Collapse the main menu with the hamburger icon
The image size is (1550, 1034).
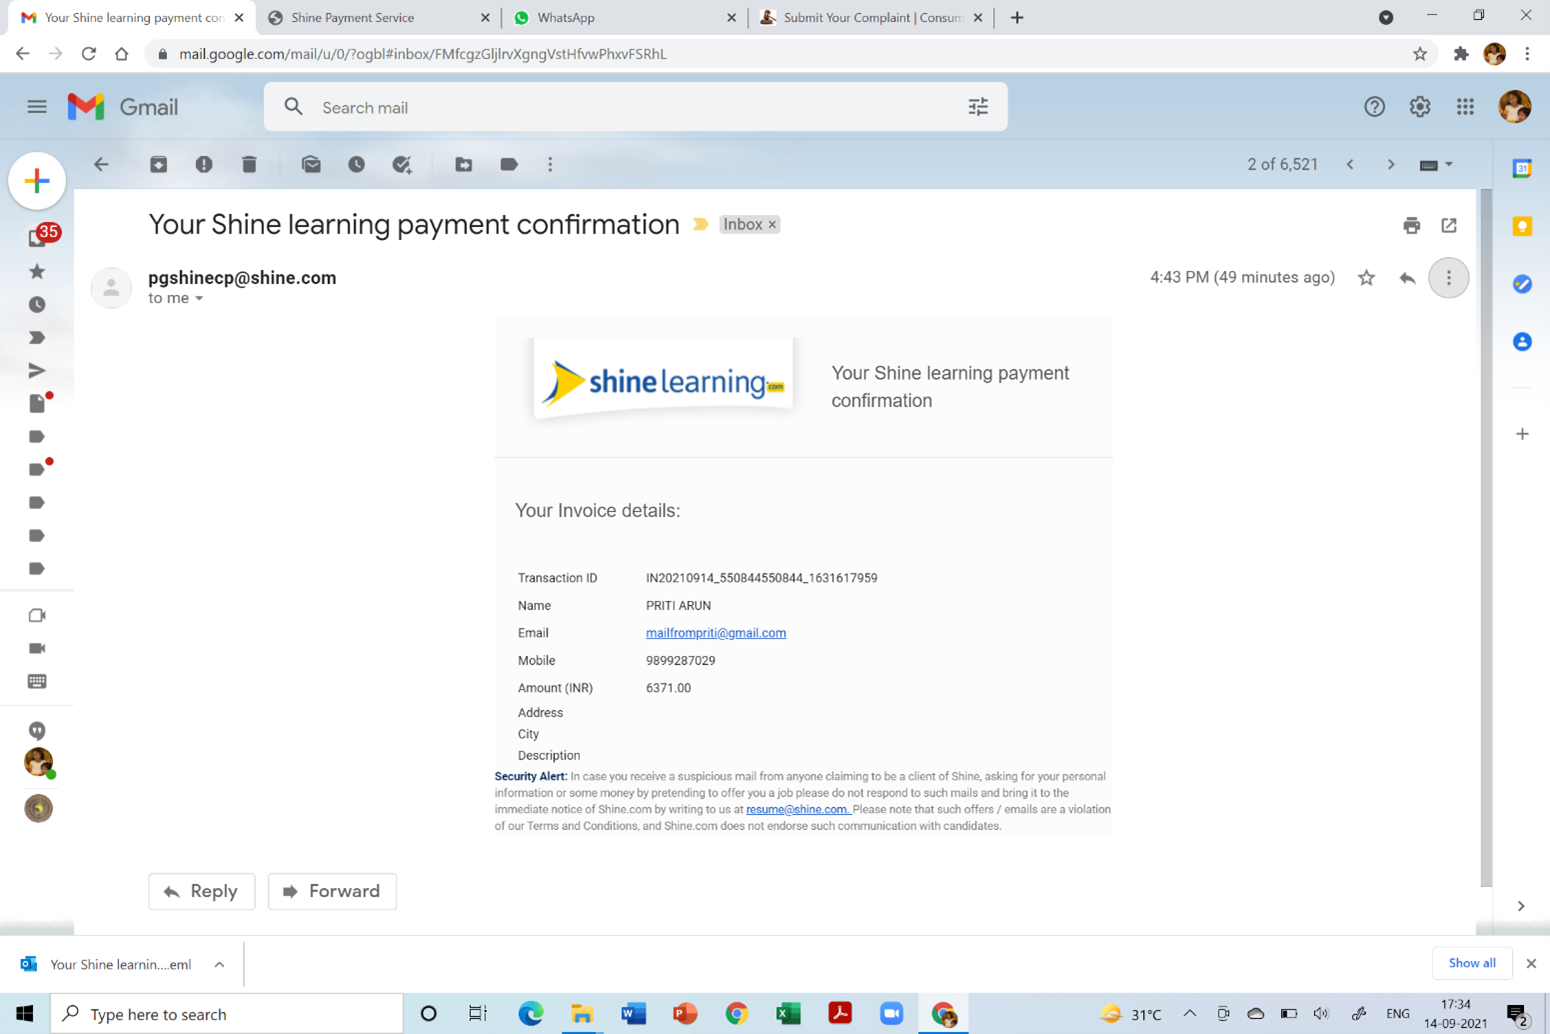[37, 107]
